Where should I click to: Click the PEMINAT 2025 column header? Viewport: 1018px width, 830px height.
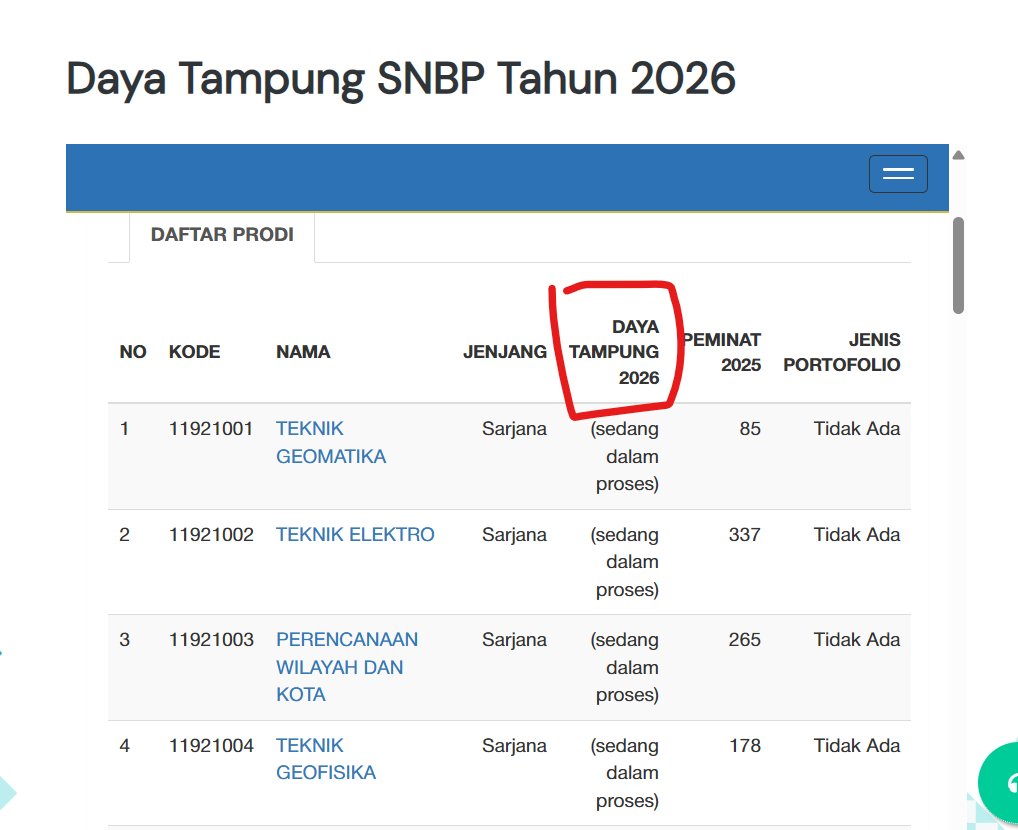point(722,352)
